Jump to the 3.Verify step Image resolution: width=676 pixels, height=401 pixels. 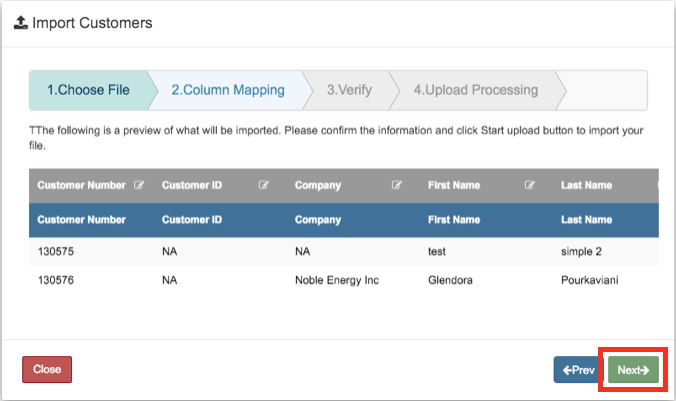[349, 90]
